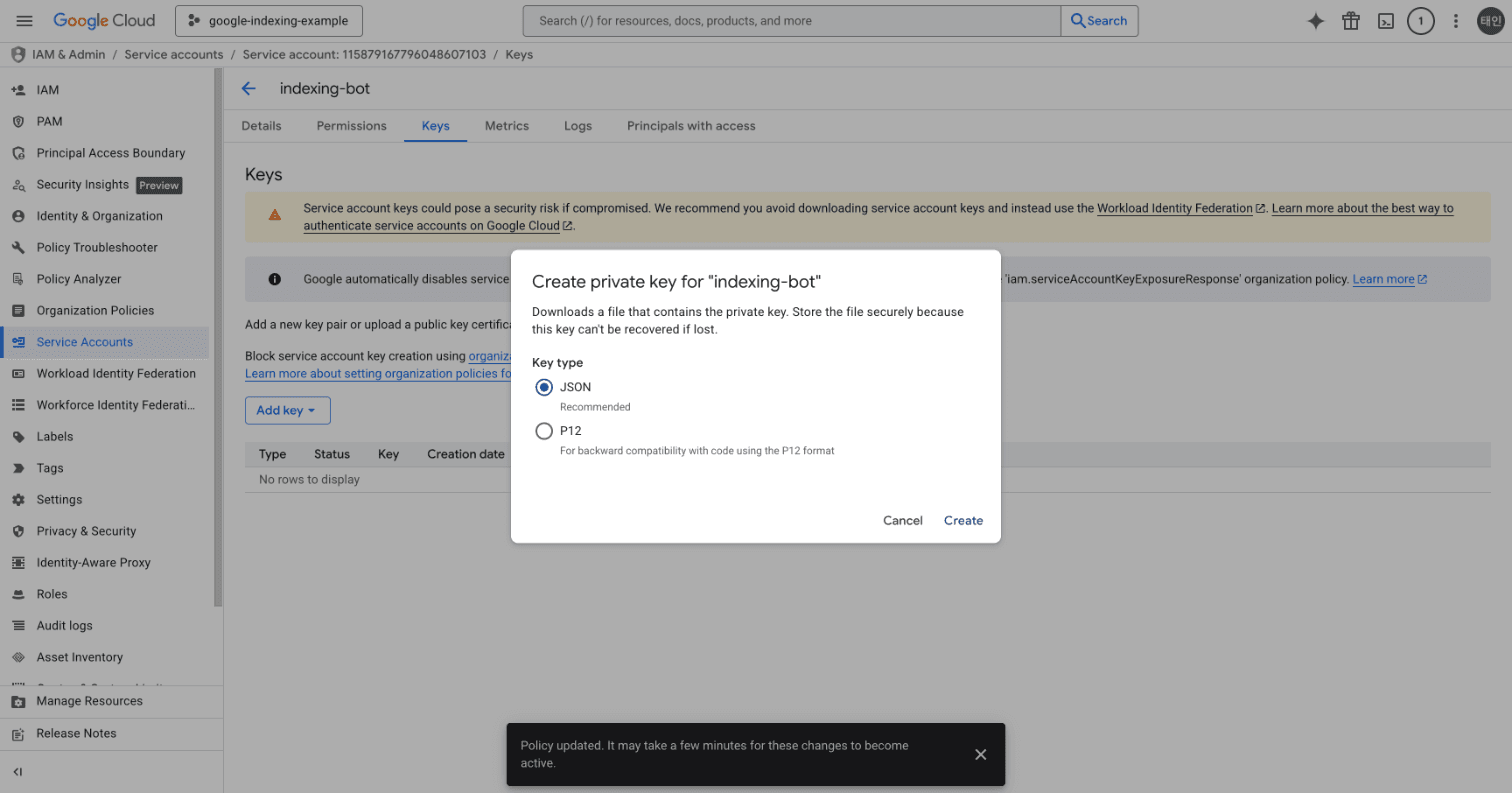Select the P12 key type radio button
Image resolution: width=1512 pixels, height=793 pixels.
click(544, 431)
